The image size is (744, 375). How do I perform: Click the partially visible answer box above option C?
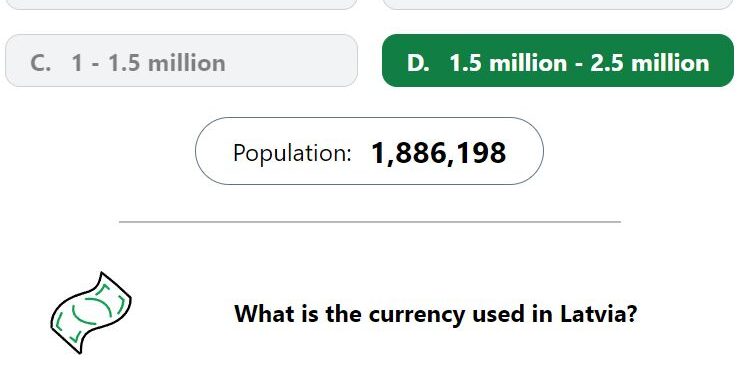pos(181,4)
